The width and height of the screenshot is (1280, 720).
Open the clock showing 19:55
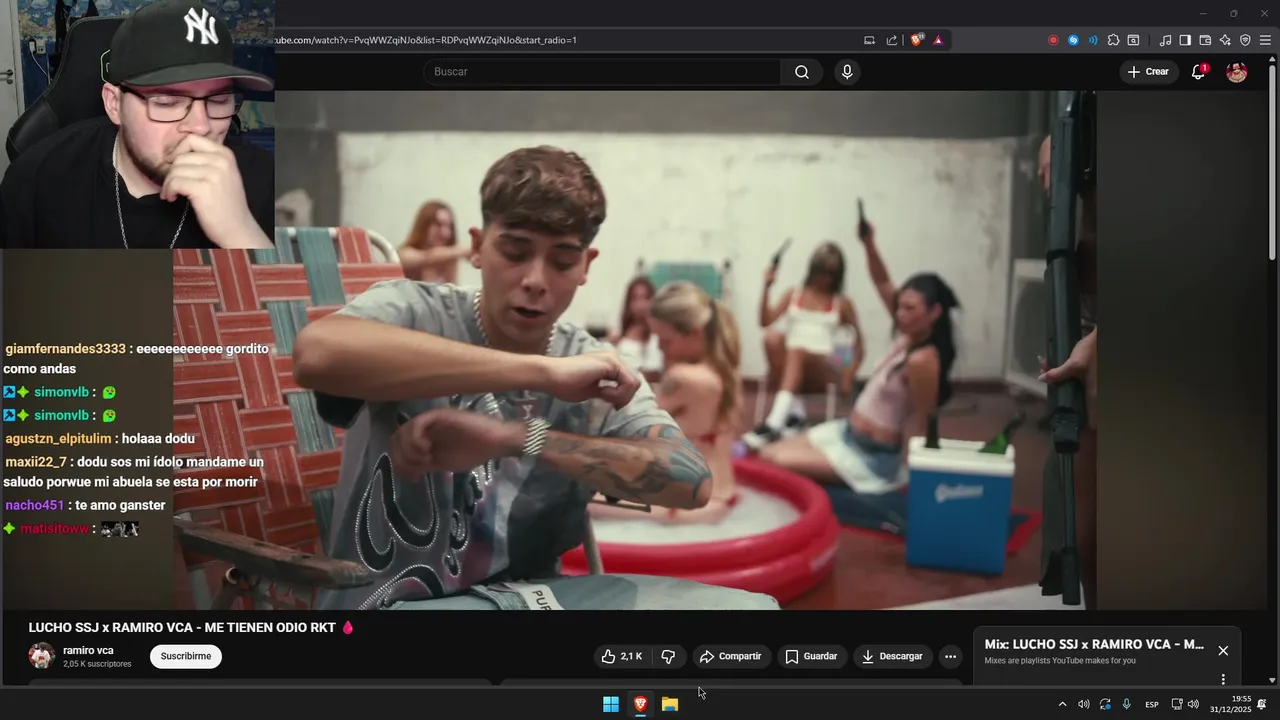click(x=1230, y=704)
